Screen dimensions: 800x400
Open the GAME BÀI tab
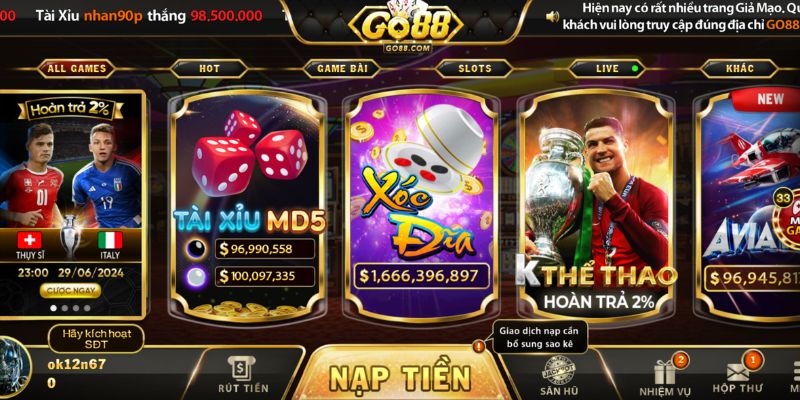click(x=342, y=68)
